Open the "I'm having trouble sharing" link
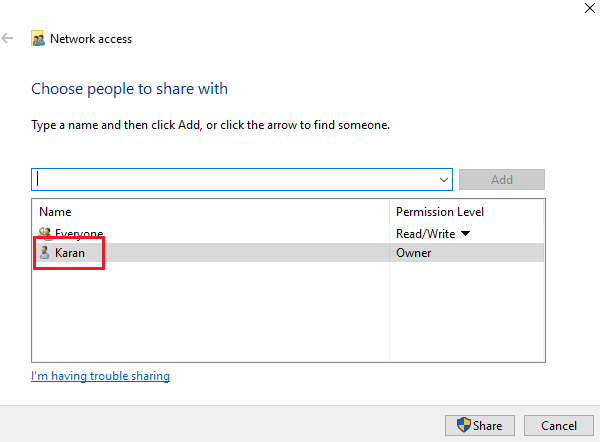Viewport: 600px width, 442px height. point(100,376)
